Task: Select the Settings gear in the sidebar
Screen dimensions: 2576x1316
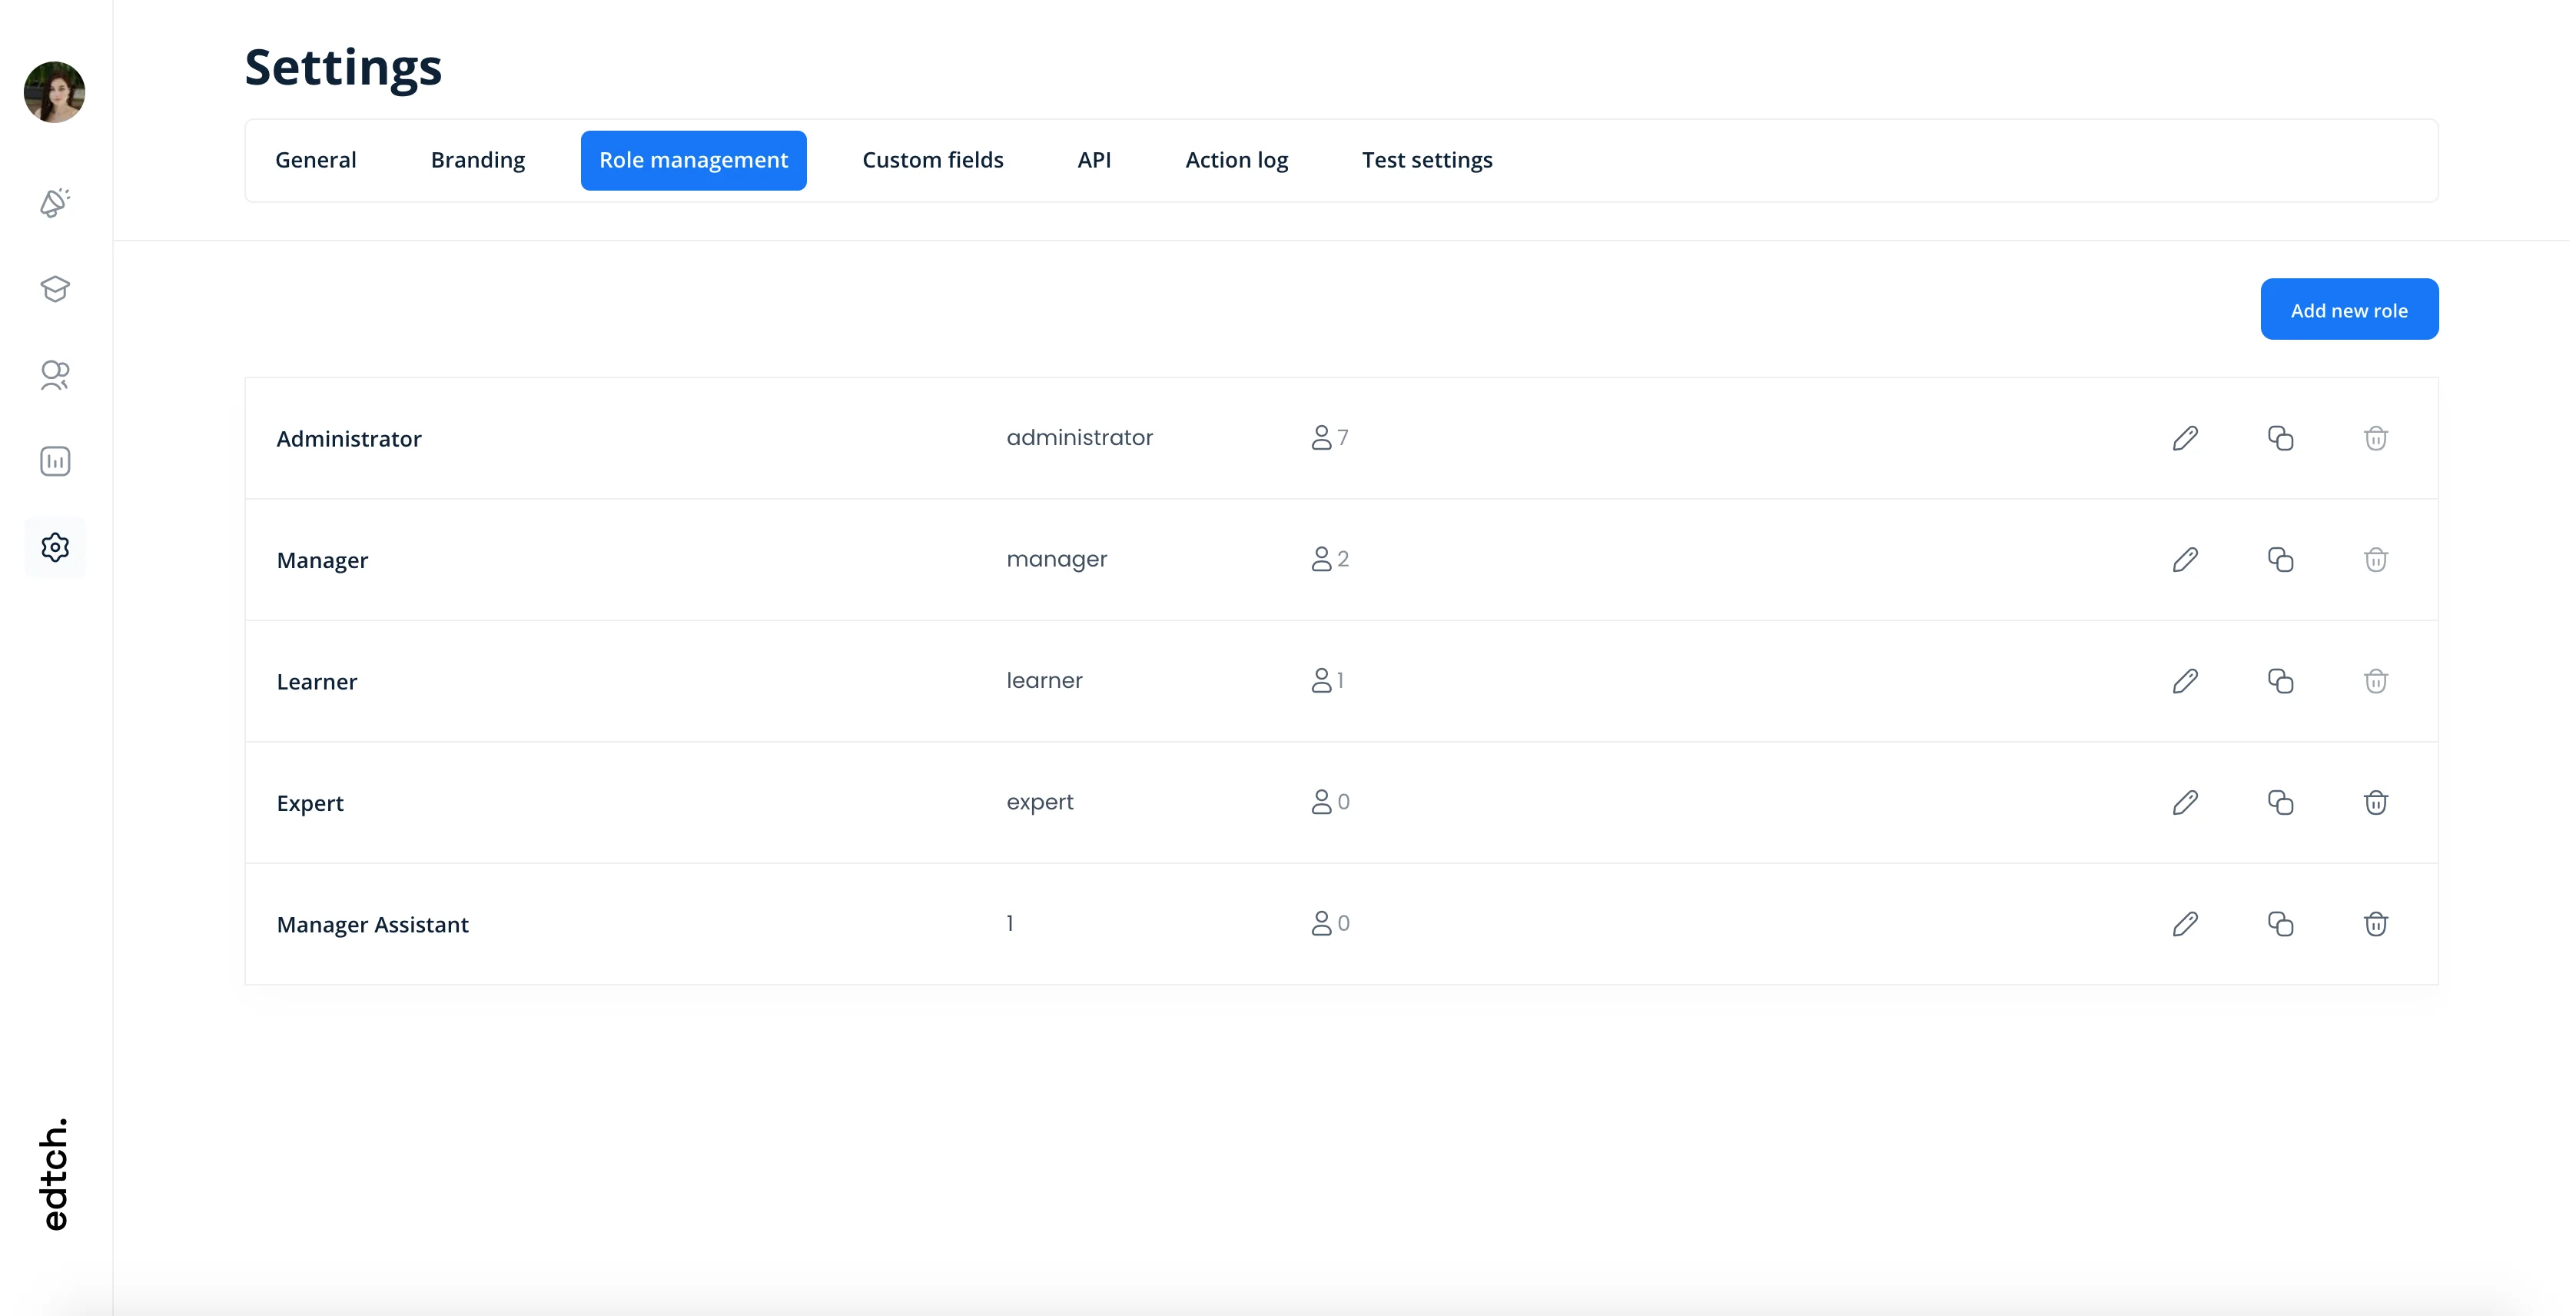Action: coord(55,547)
